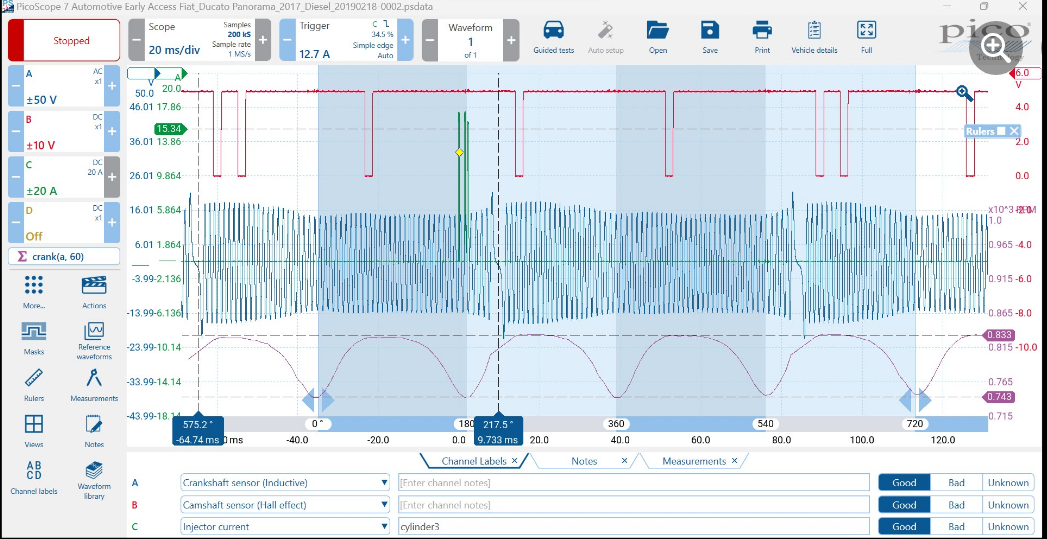Switch to Channel Labels tab
This screenshot has width=1047, height=539.
[475, 461]
